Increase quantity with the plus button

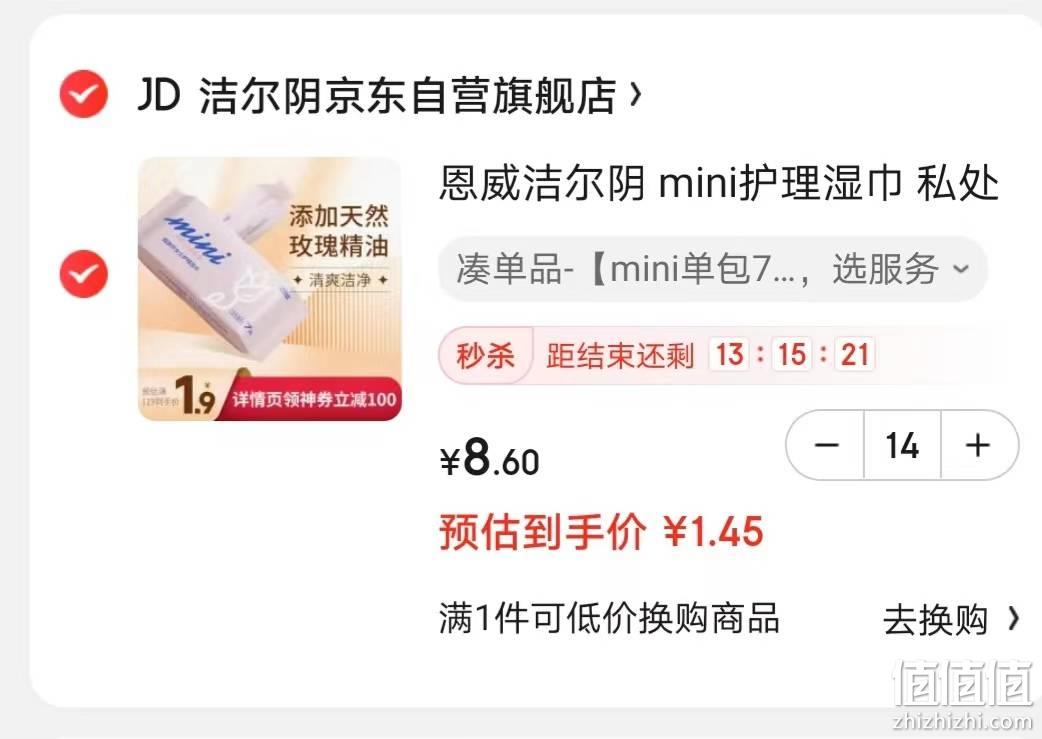(x=978, y=445)
